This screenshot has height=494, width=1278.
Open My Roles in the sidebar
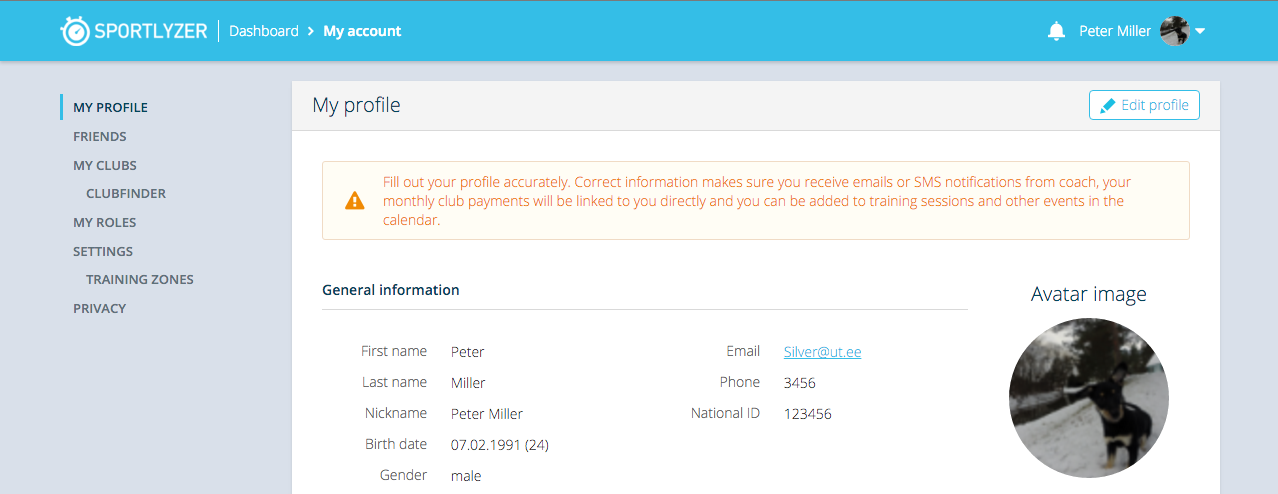[x=105, y=222]
